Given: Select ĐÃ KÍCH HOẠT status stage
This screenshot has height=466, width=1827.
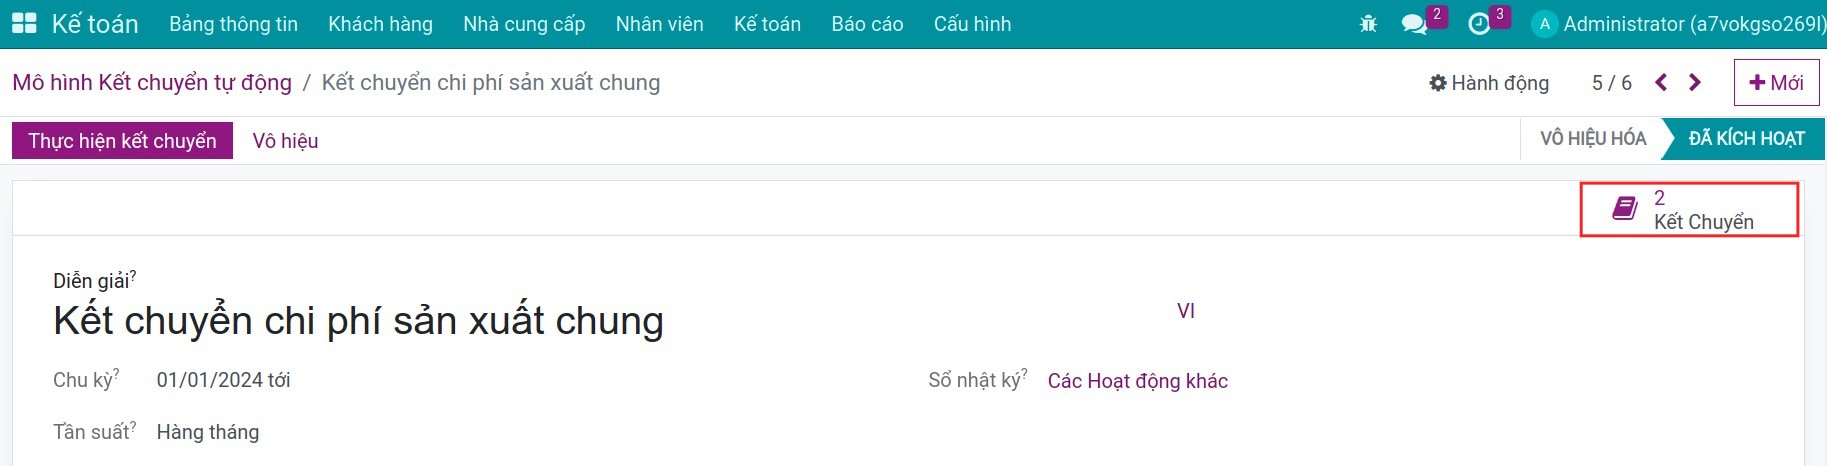Looking at the screenshot, I should click(1746, 139).
